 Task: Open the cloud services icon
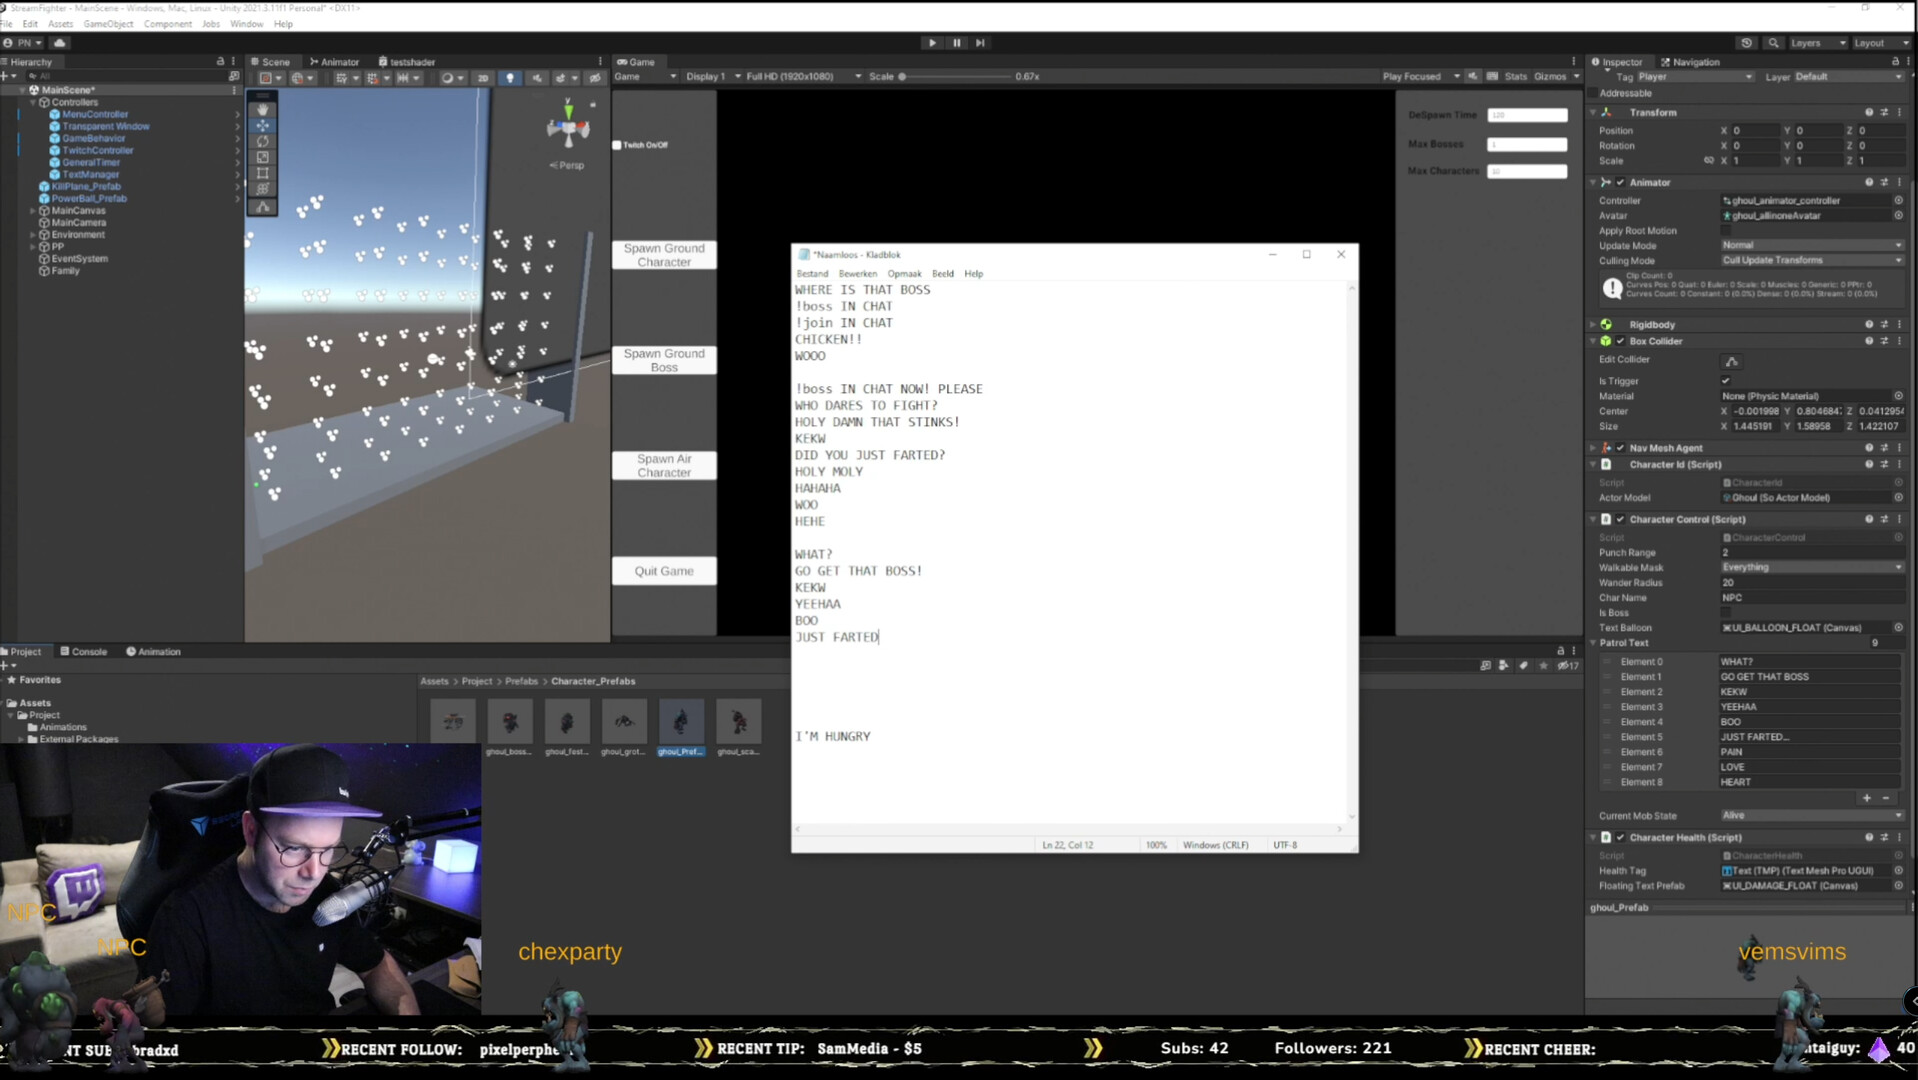pos(59,43)
